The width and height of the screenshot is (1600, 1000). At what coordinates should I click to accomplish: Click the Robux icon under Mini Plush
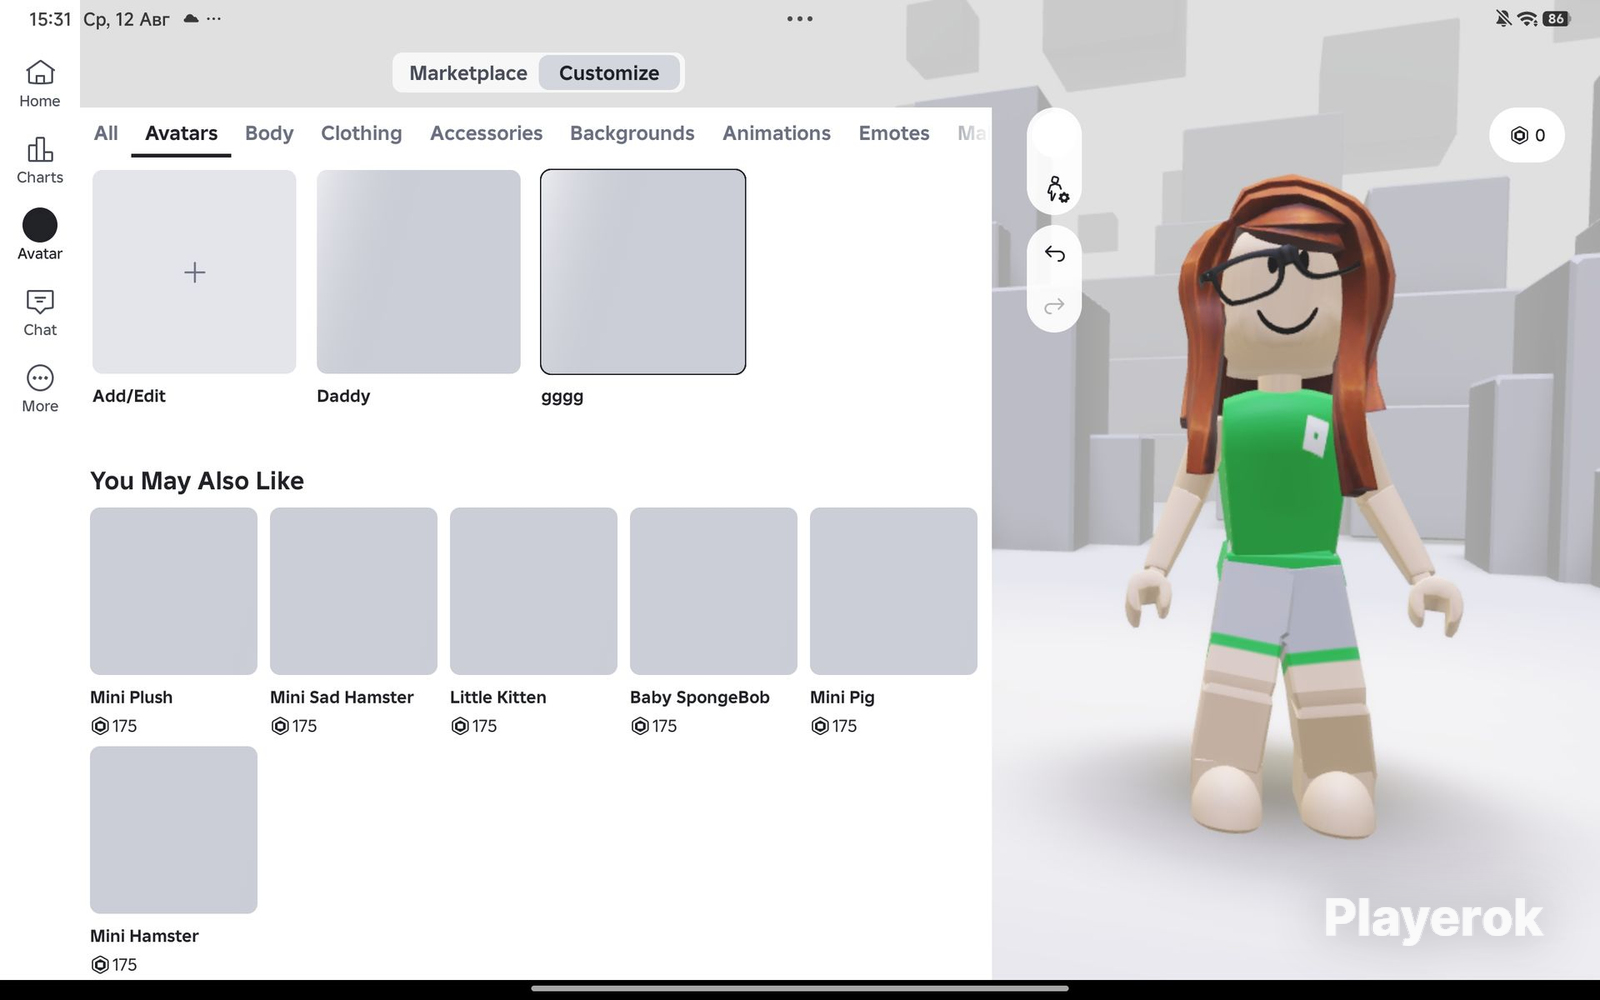coord(100,726)
